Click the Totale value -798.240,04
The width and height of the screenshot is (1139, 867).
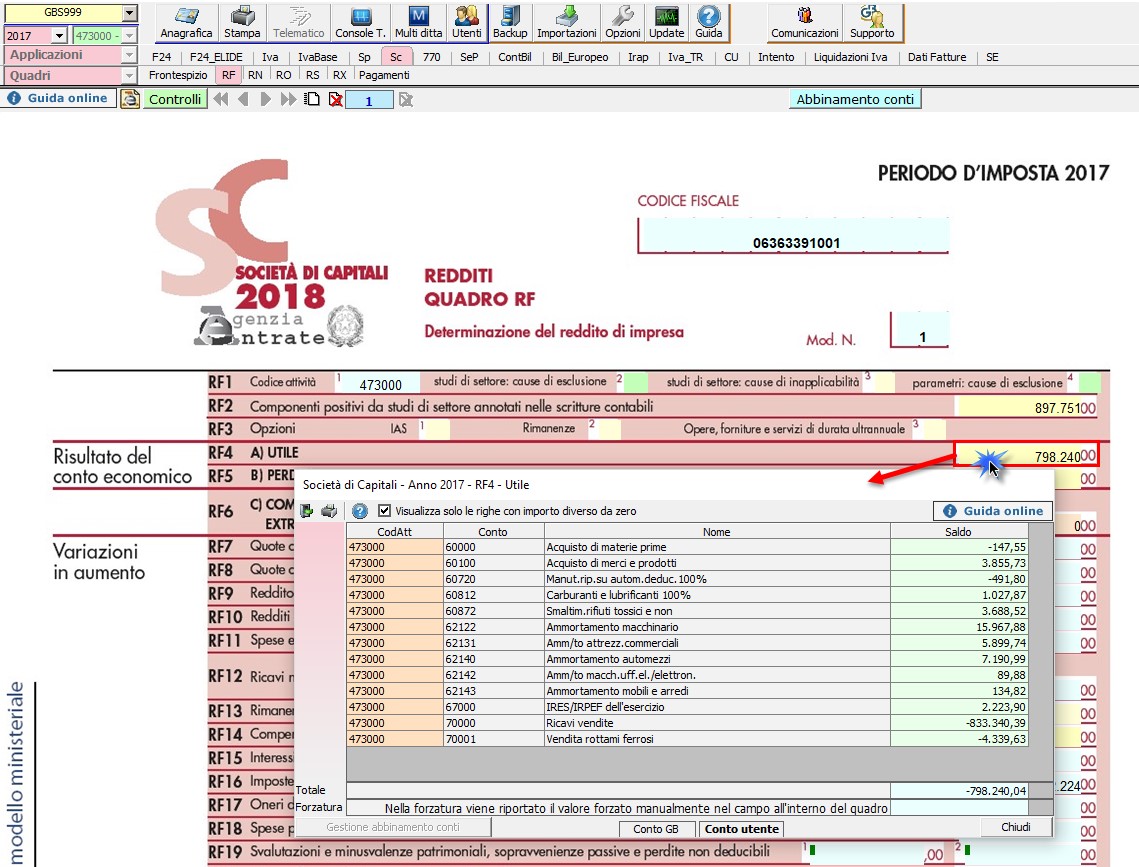point(959,791)
